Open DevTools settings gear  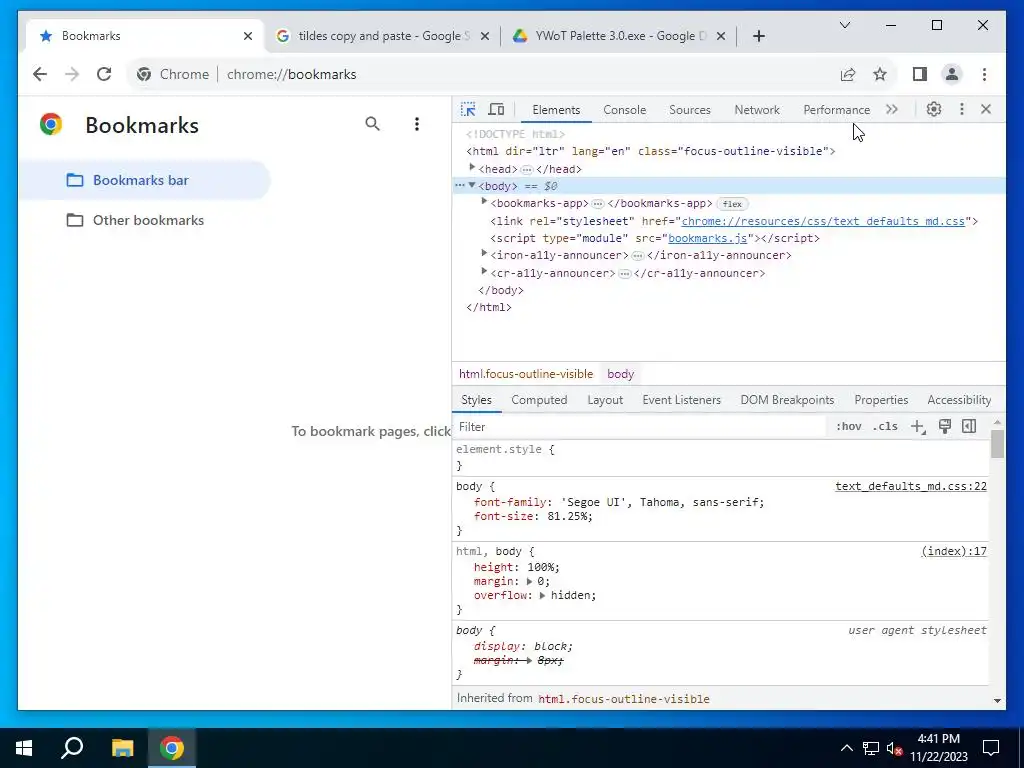(x=934, y=109)
